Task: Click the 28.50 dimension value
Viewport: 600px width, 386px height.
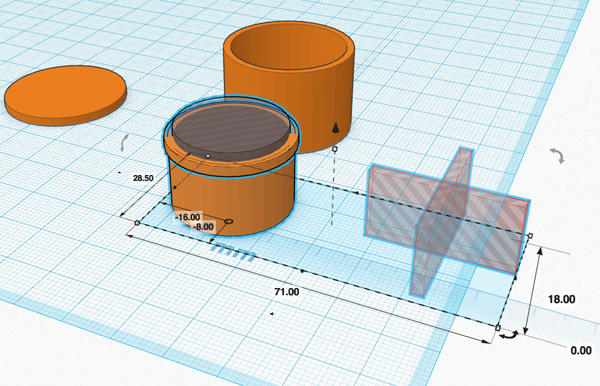Action: coord(143,178)
